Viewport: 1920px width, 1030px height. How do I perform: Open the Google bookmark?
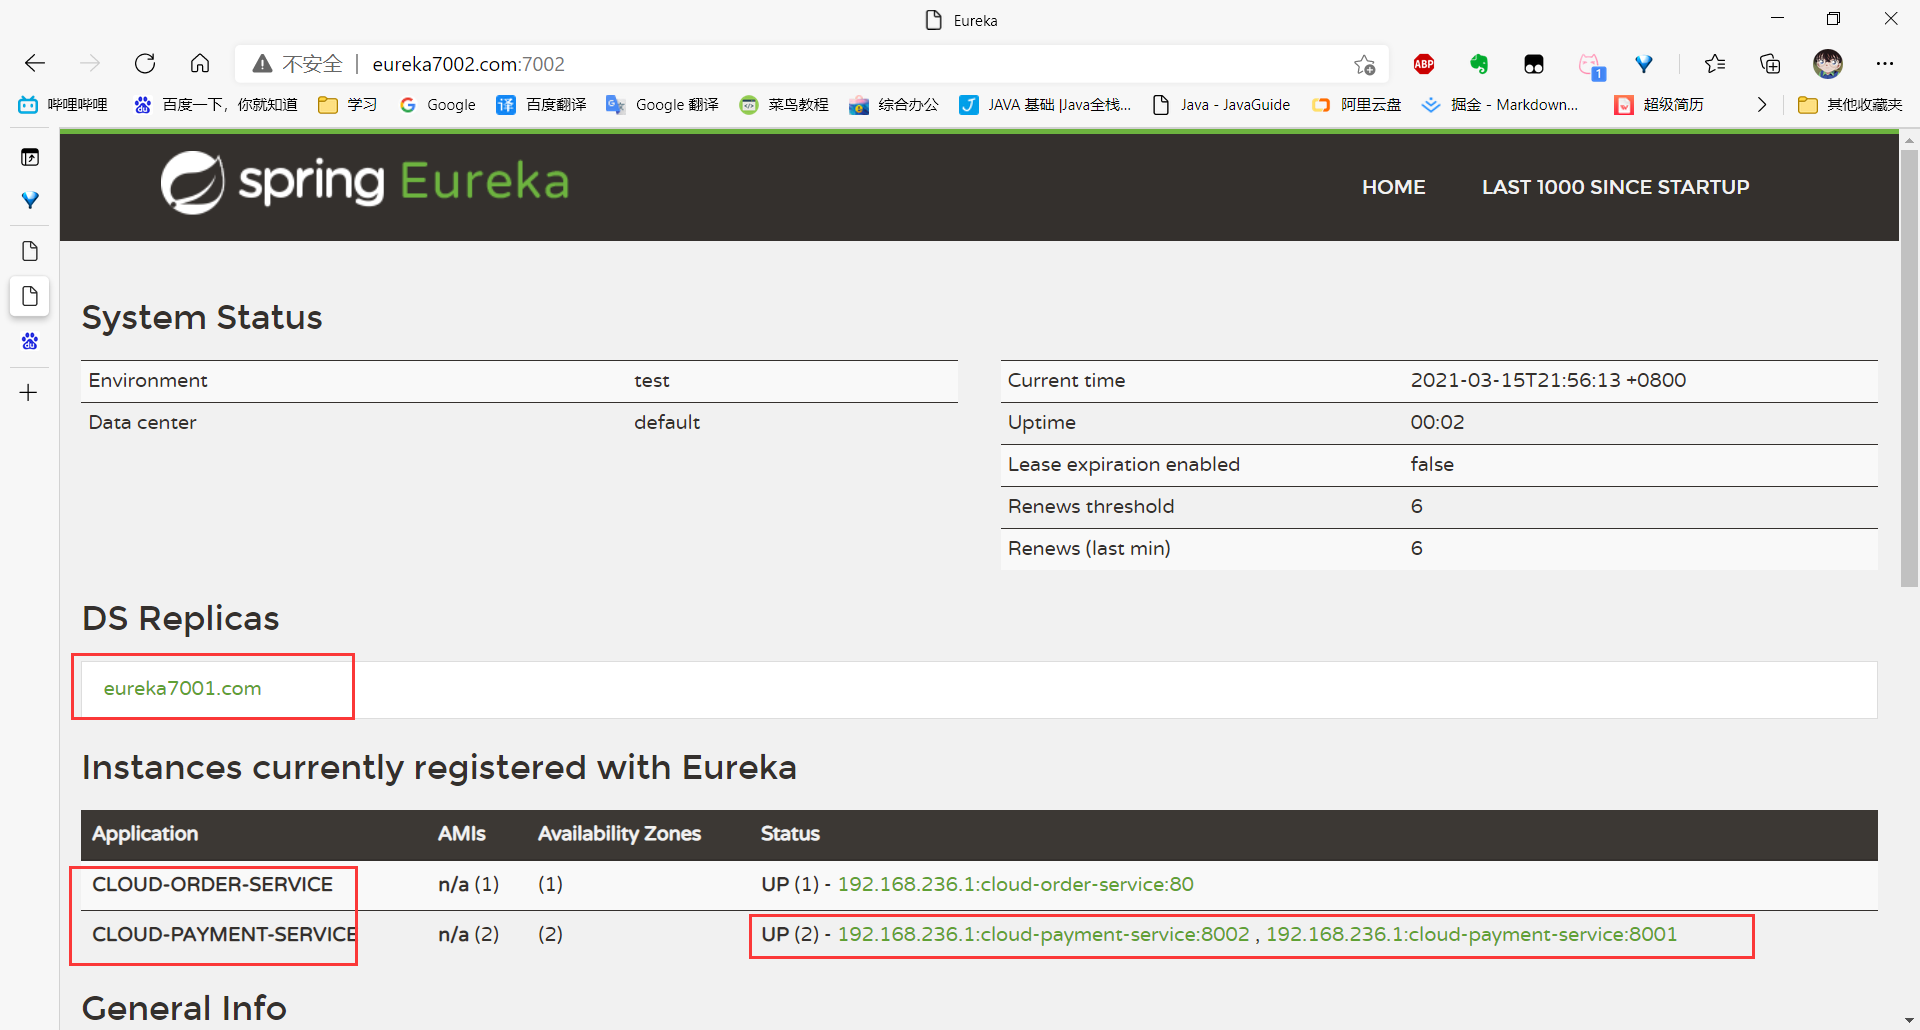coord(437,105)
